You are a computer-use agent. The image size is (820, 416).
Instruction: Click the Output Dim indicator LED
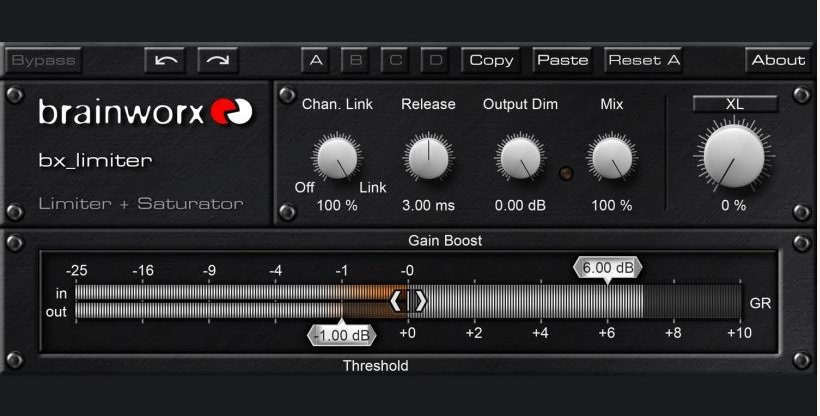click(566, 173)
